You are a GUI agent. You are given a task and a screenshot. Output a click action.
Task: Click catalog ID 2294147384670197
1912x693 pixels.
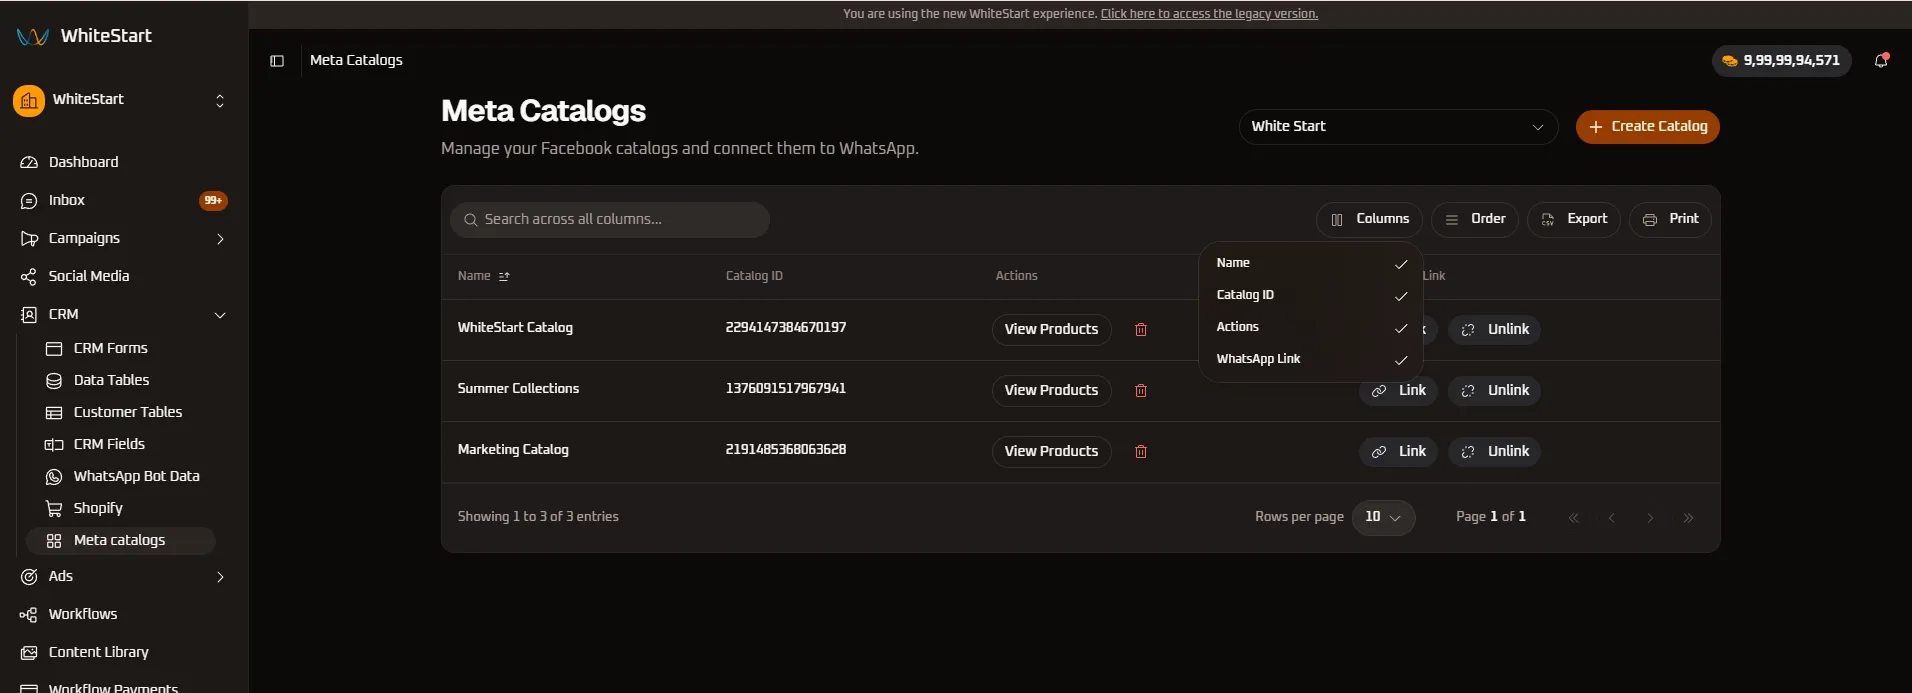[x=786, y=328]
